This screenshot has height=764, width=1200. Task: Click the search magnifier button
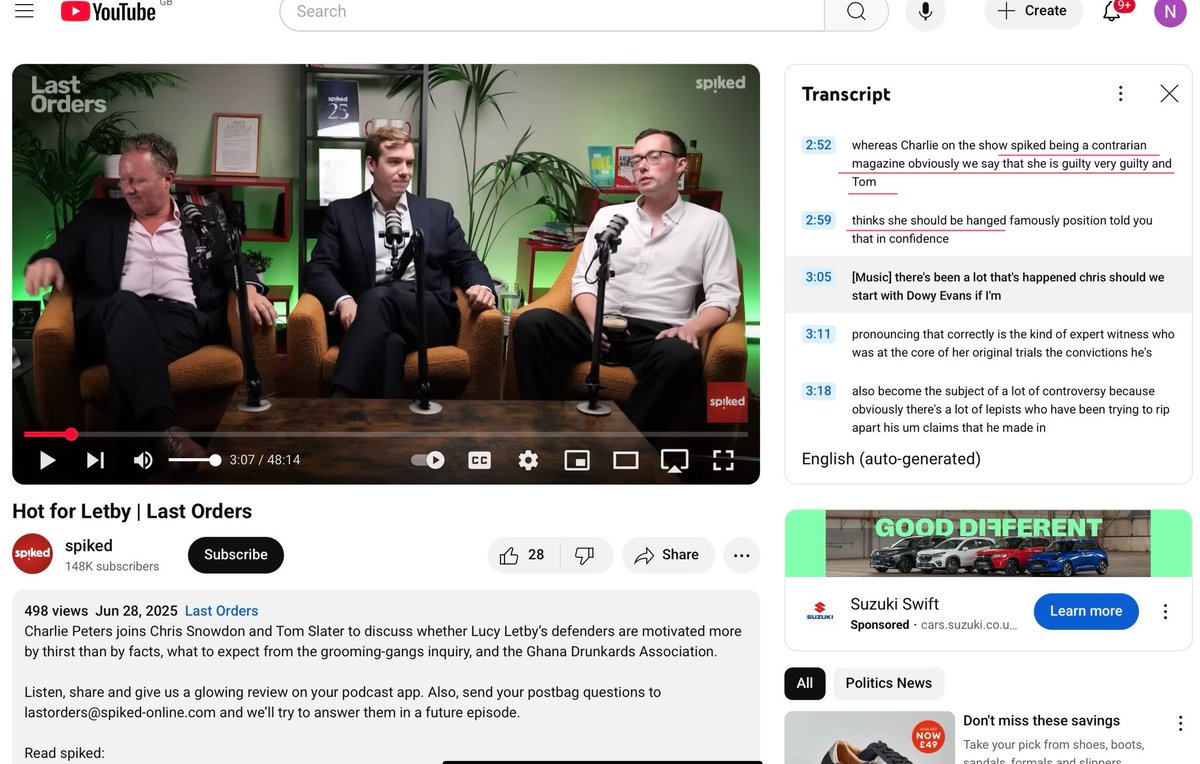pos(856,12)
